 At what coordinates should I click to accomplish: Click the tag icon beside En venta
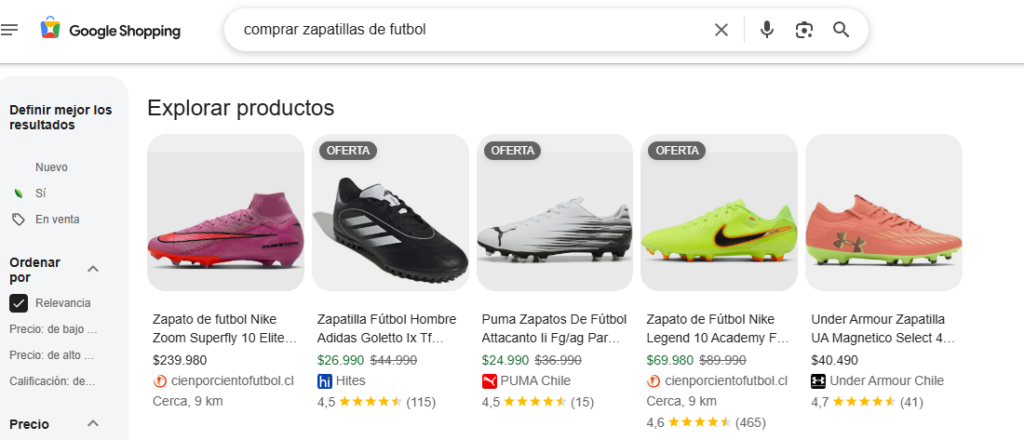tap(18, 219)
